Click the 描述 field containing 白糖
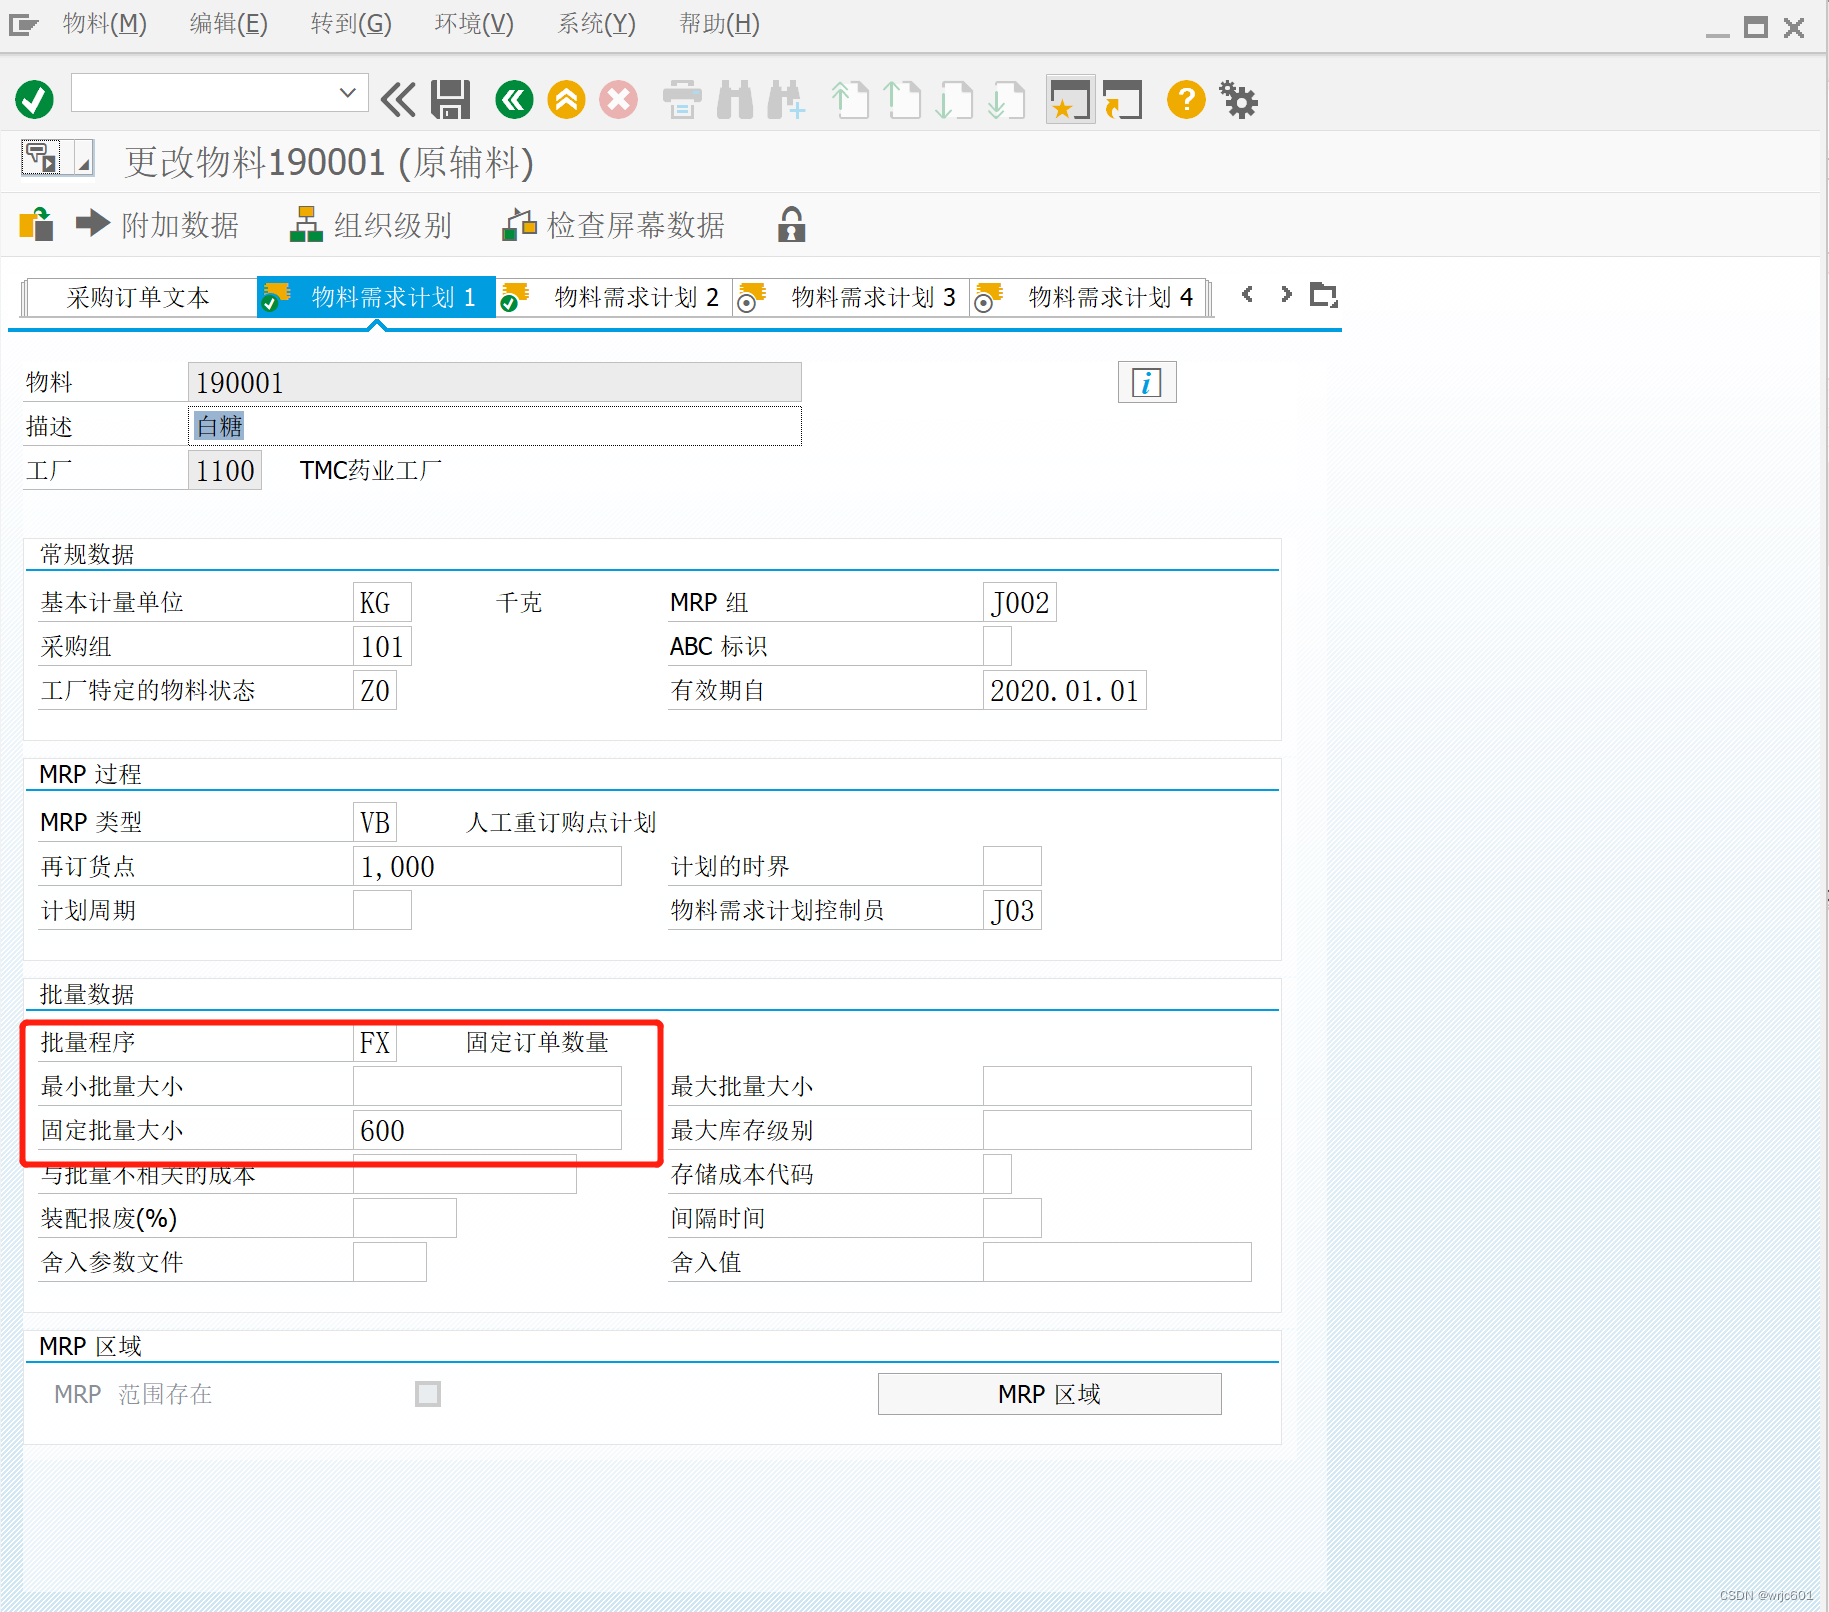 coord(495,426)
